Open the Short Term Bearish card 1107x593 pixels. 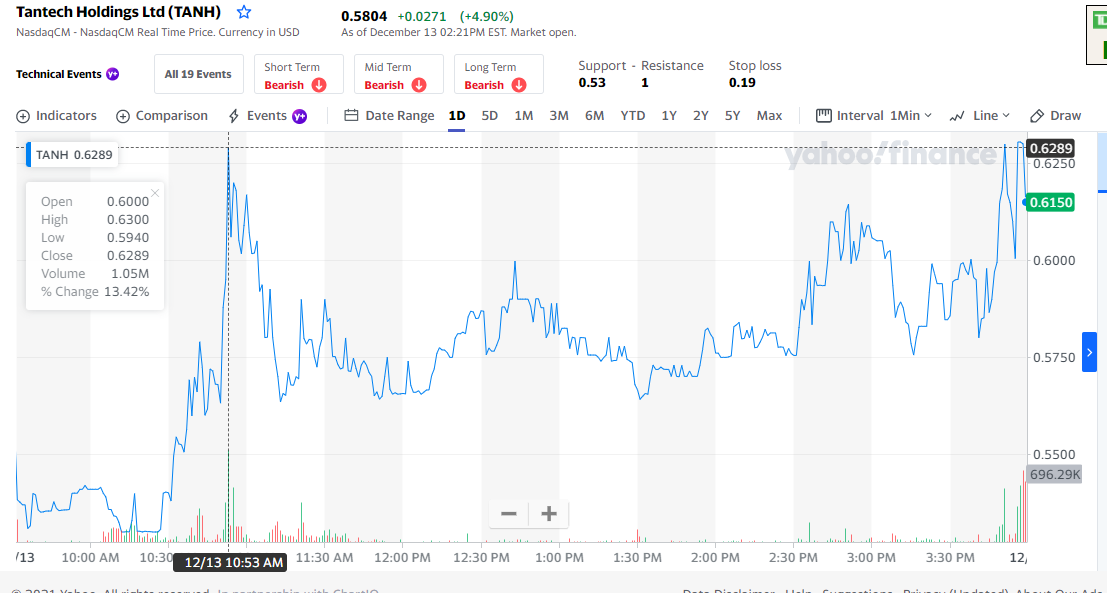(x=299, y=74)
